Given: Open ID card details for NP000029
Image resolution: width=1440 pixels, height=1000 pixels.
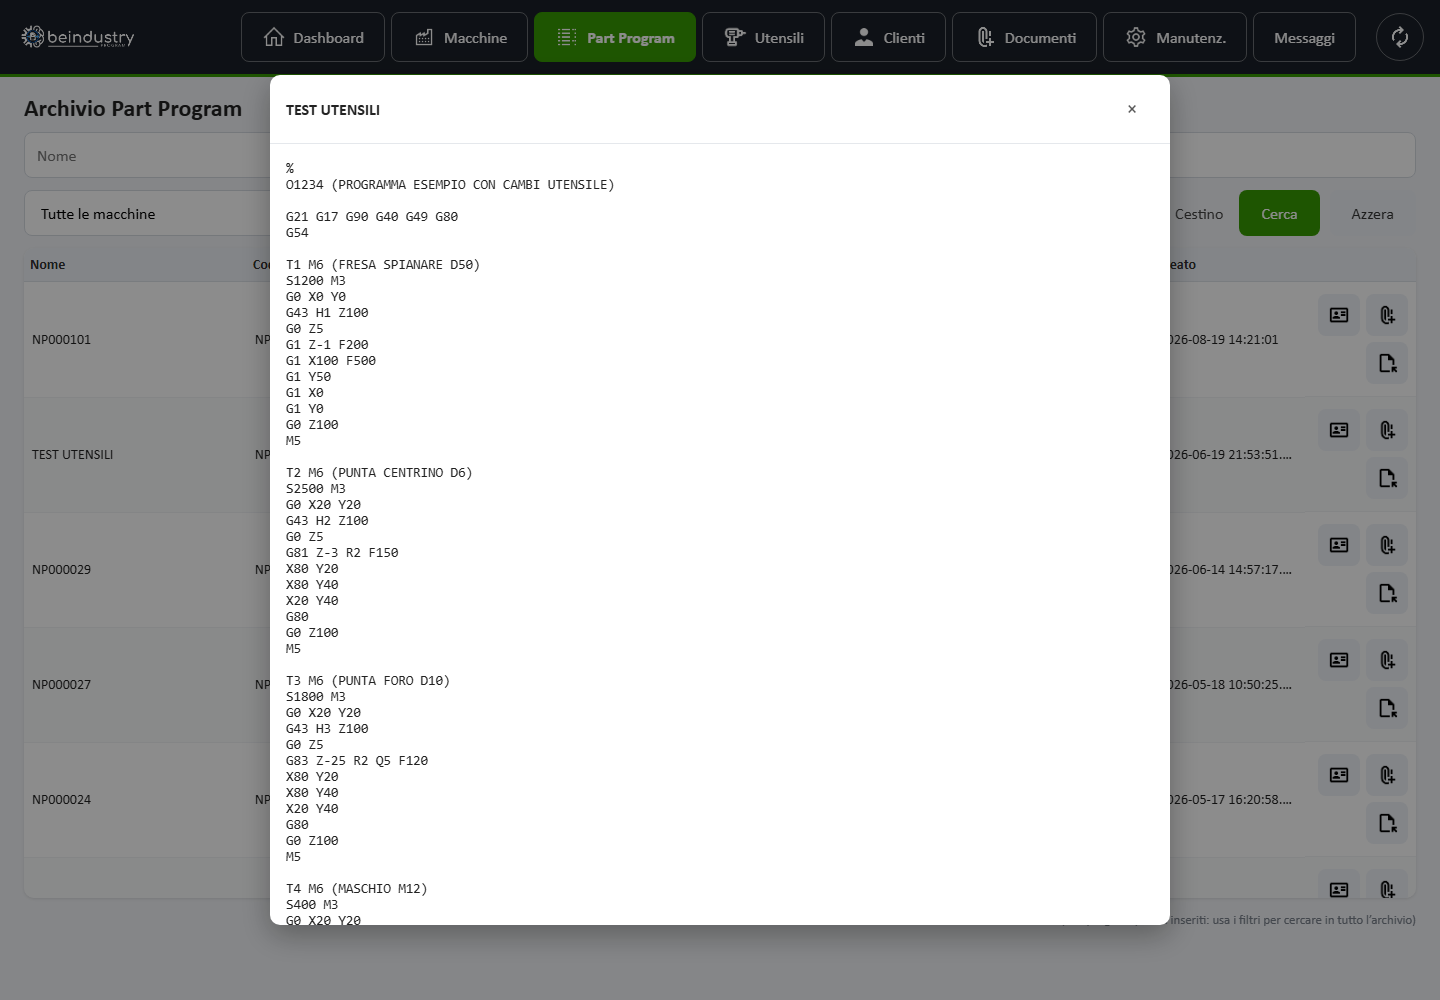Looking at the screenshot, I should pyautogui.click(x=1339, y=545).
